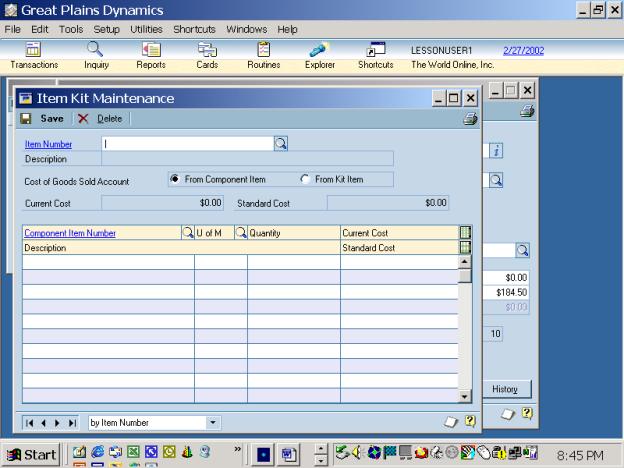Click the red X Delete icon
Screen dimensions: 624x468
83,119
